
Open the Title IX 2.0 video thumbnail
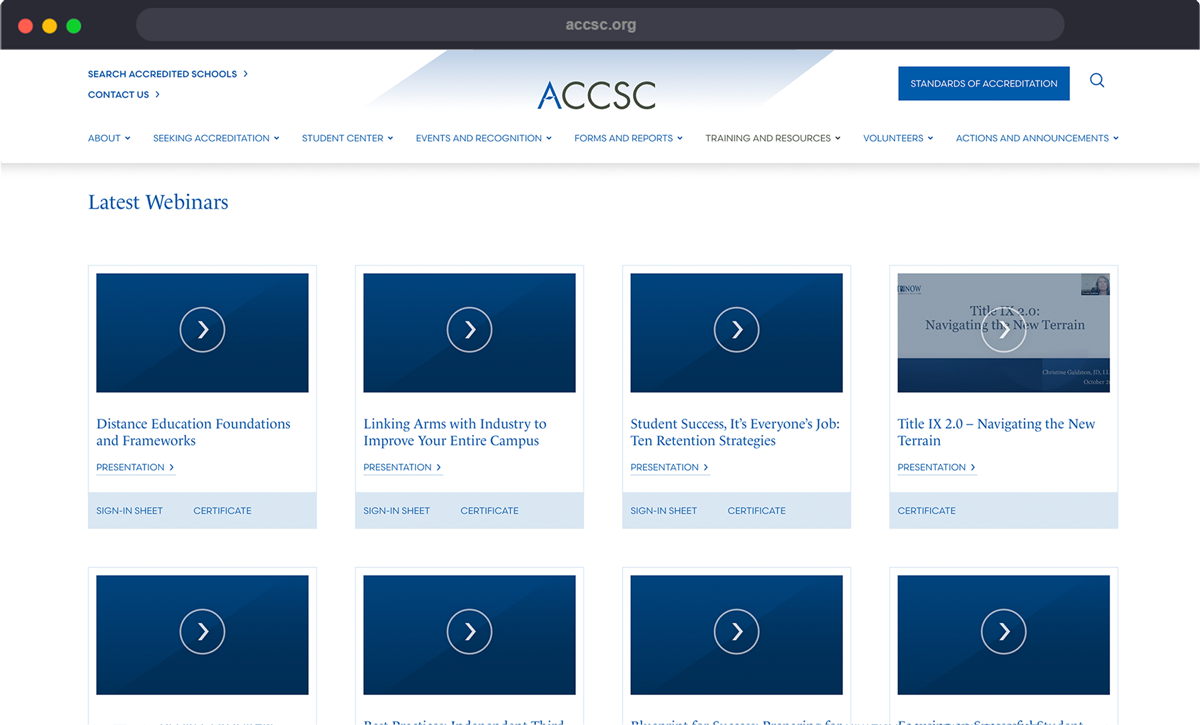[x=1003, y=330]
